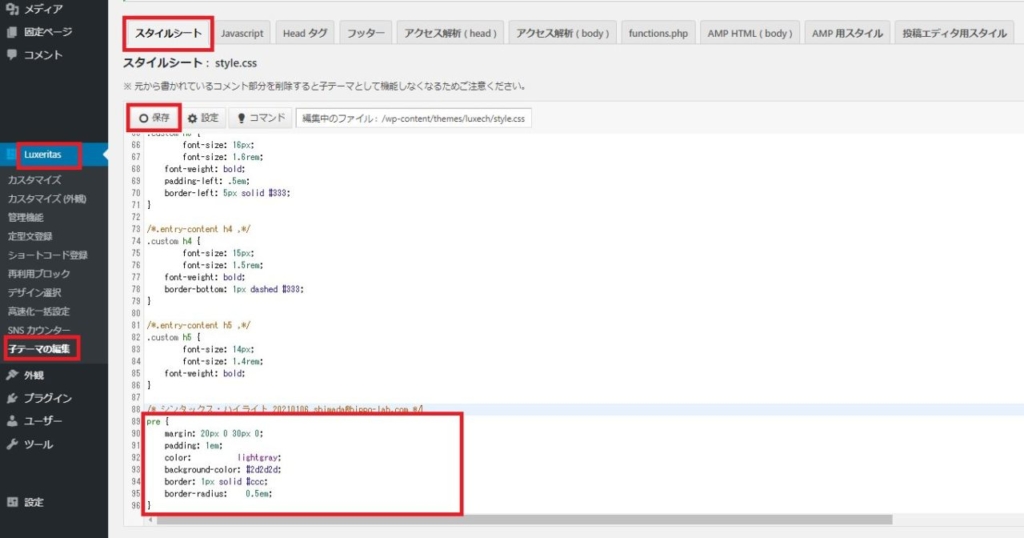The height and width of the screenshot is (538, 1024).
Task: Click the 外観 paintbrush icon
Action: [x=12, y=375]
